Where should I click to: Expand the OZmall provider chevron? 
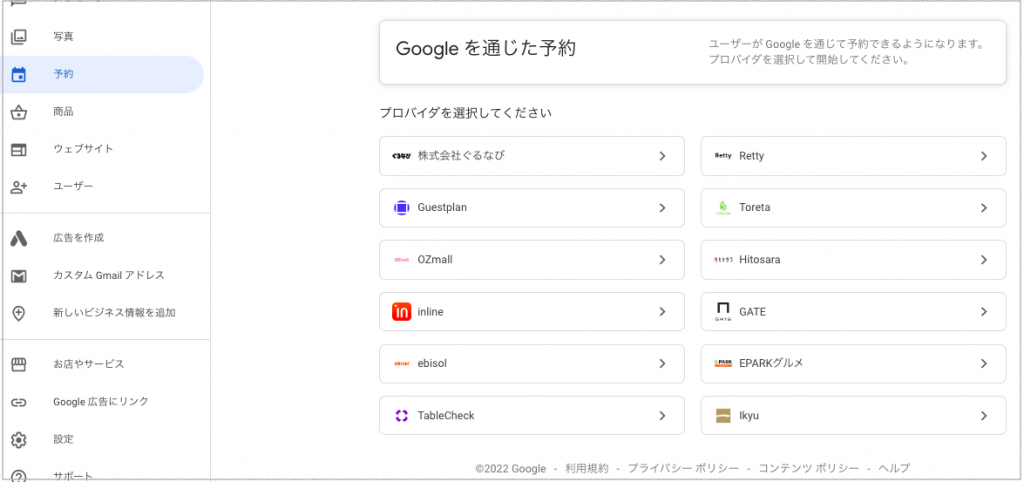pyautogui.click(x=662, y=260)
